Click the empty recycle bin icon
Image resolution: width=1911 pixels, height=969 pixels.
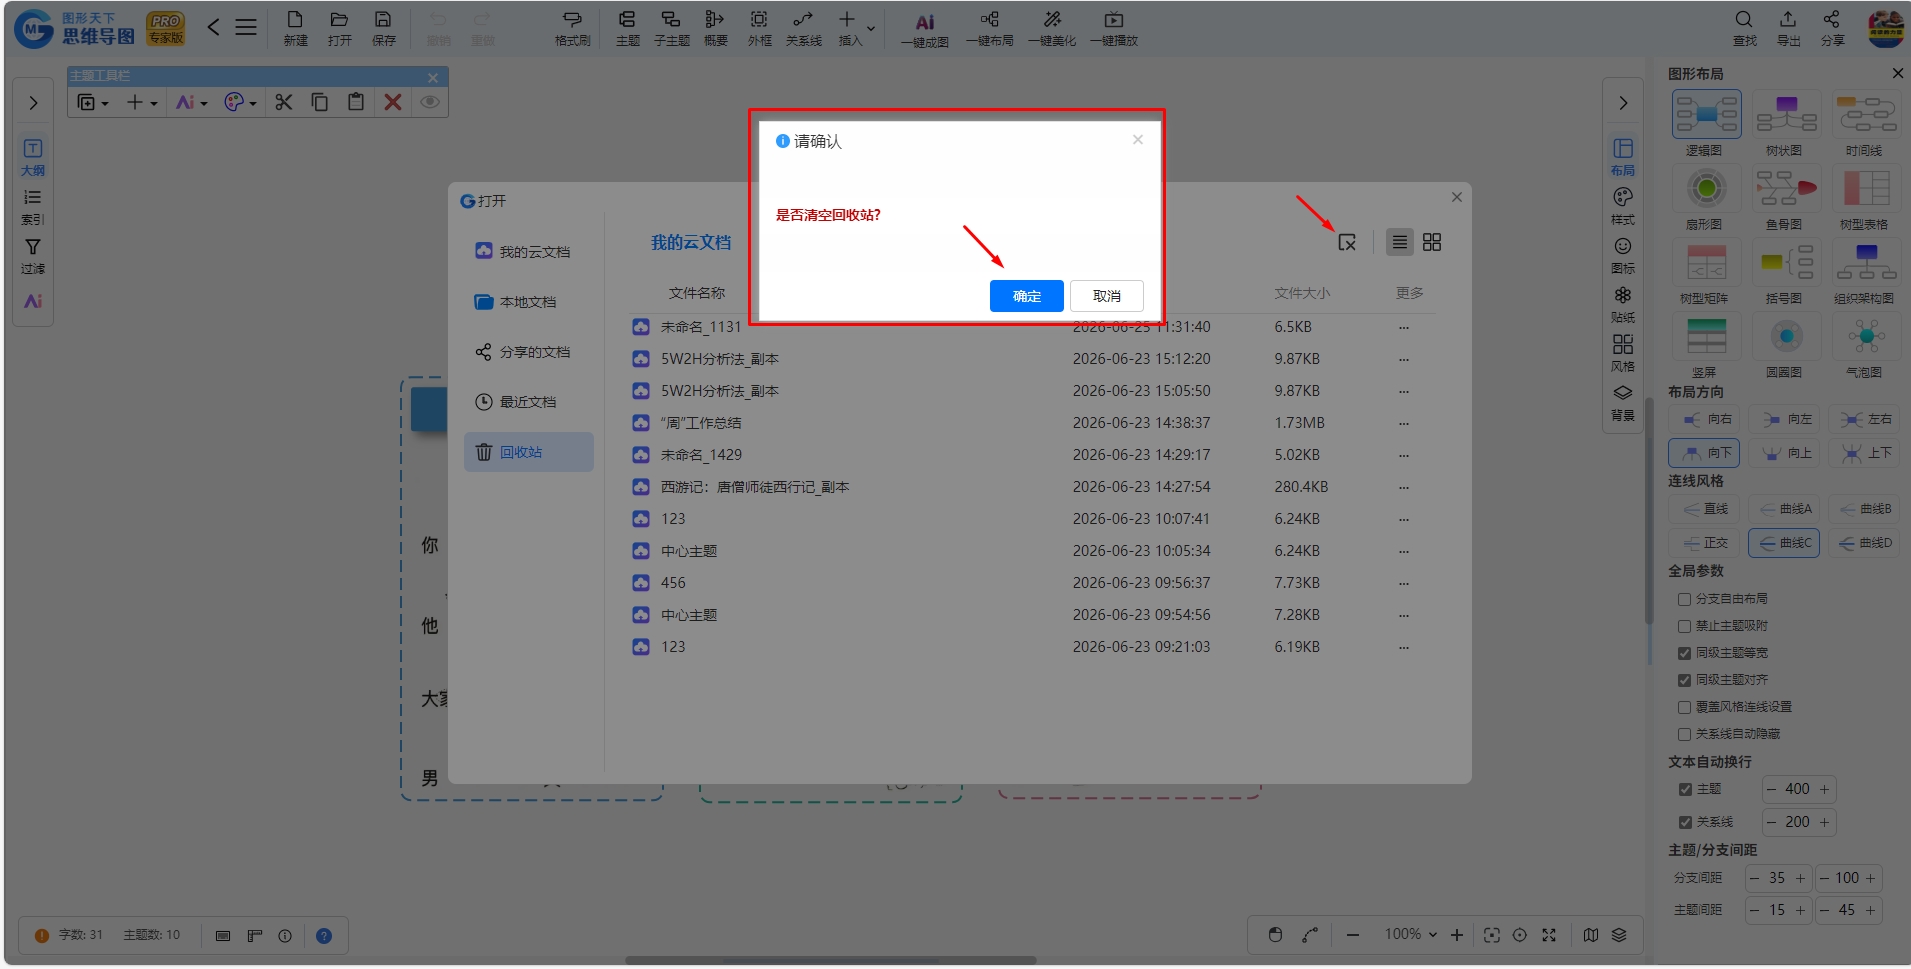point(1347,243)
